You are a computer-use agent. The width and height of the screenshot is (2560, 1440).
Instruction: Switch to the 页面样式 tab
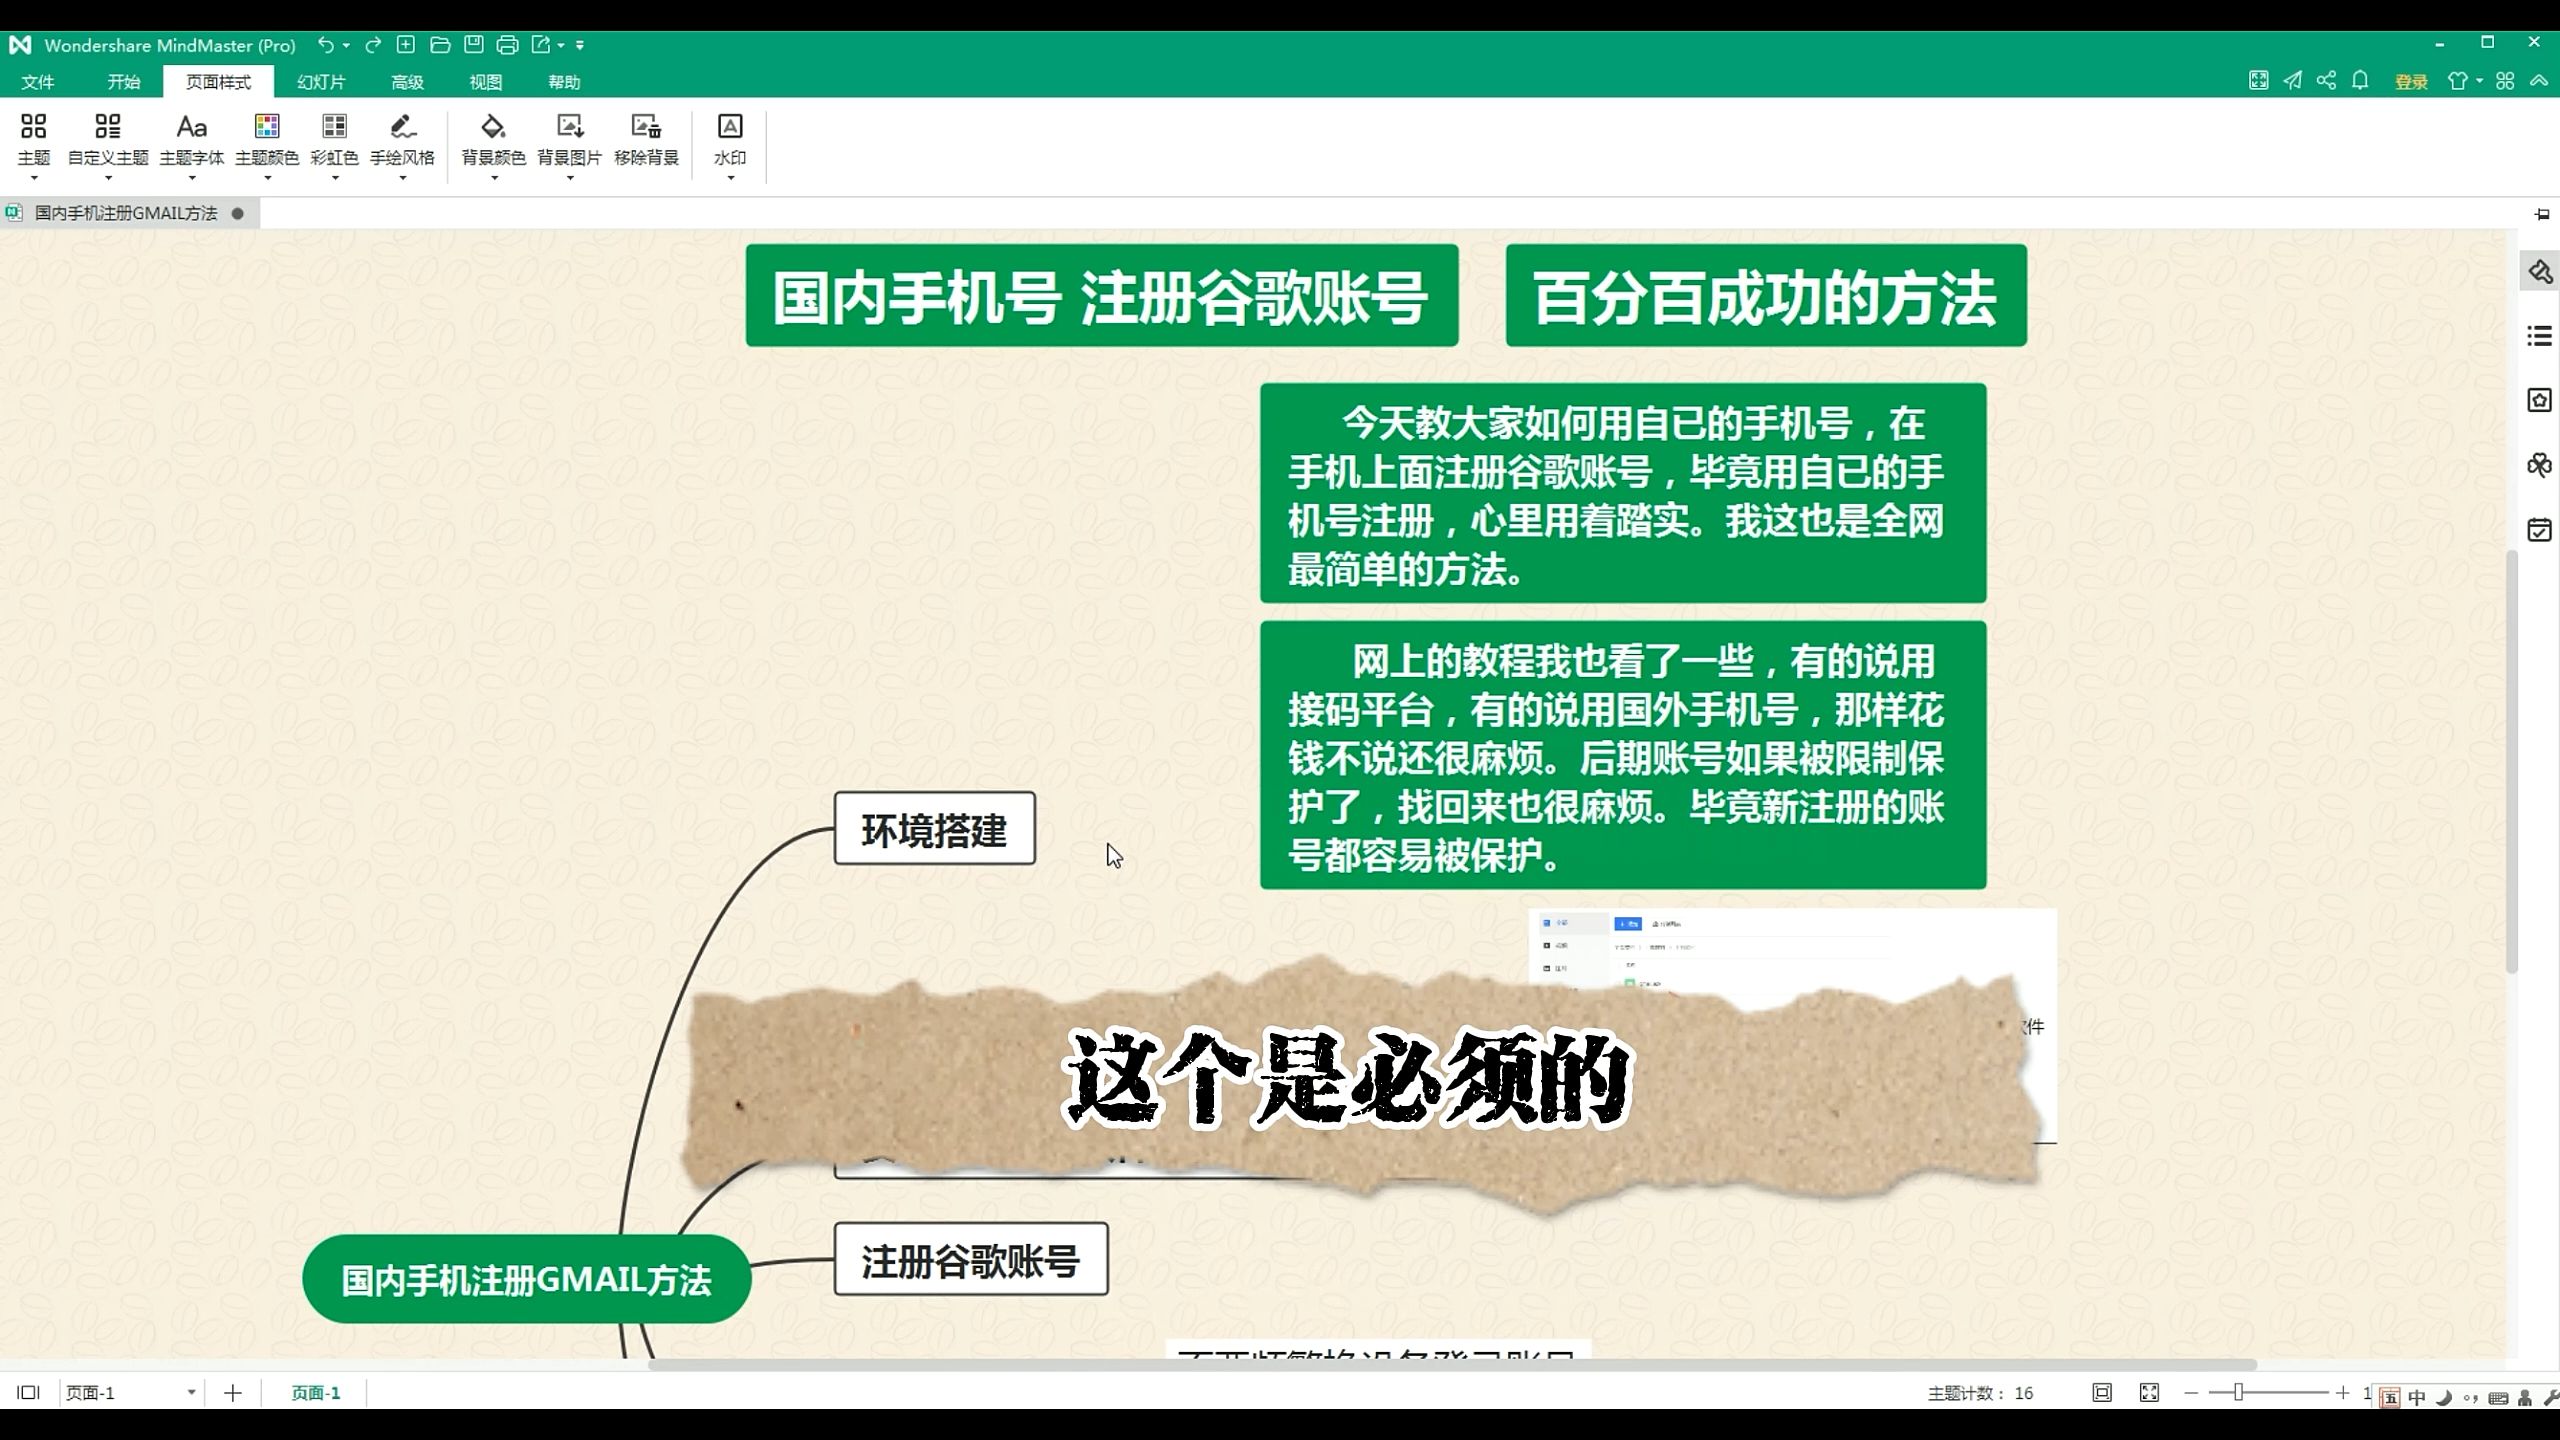click(x=219, y=82)
